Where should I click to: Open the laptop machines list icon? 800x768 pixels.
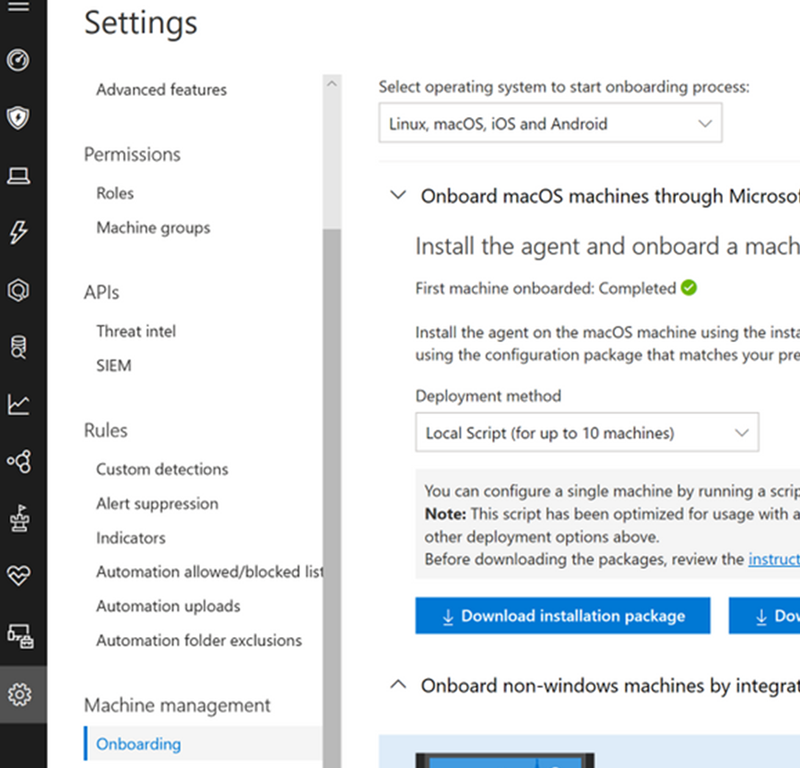pyautogui.click(x=18, y=176)
